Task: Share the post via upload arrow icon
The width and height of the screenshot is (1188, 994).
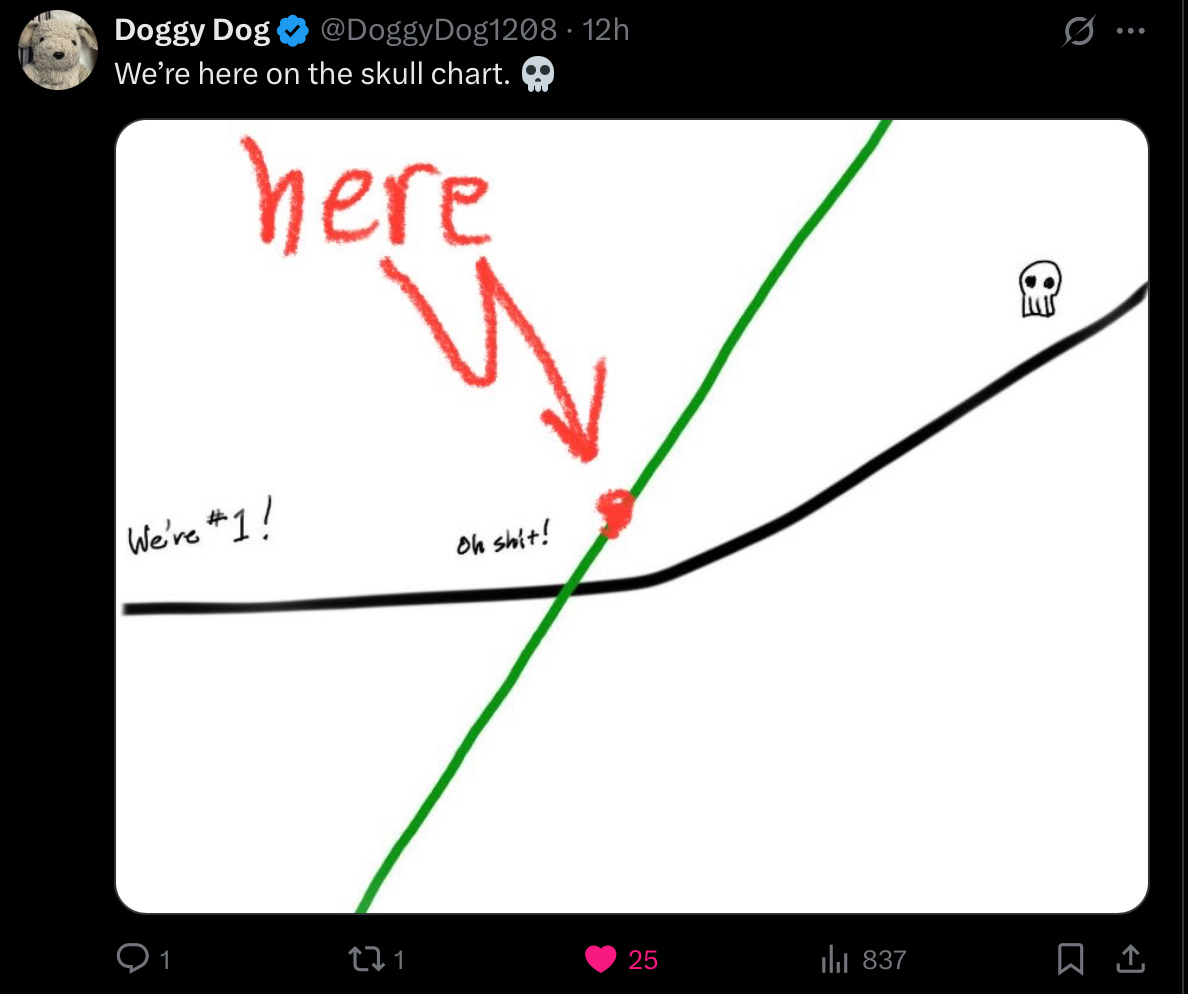Action: (1130, 958)
